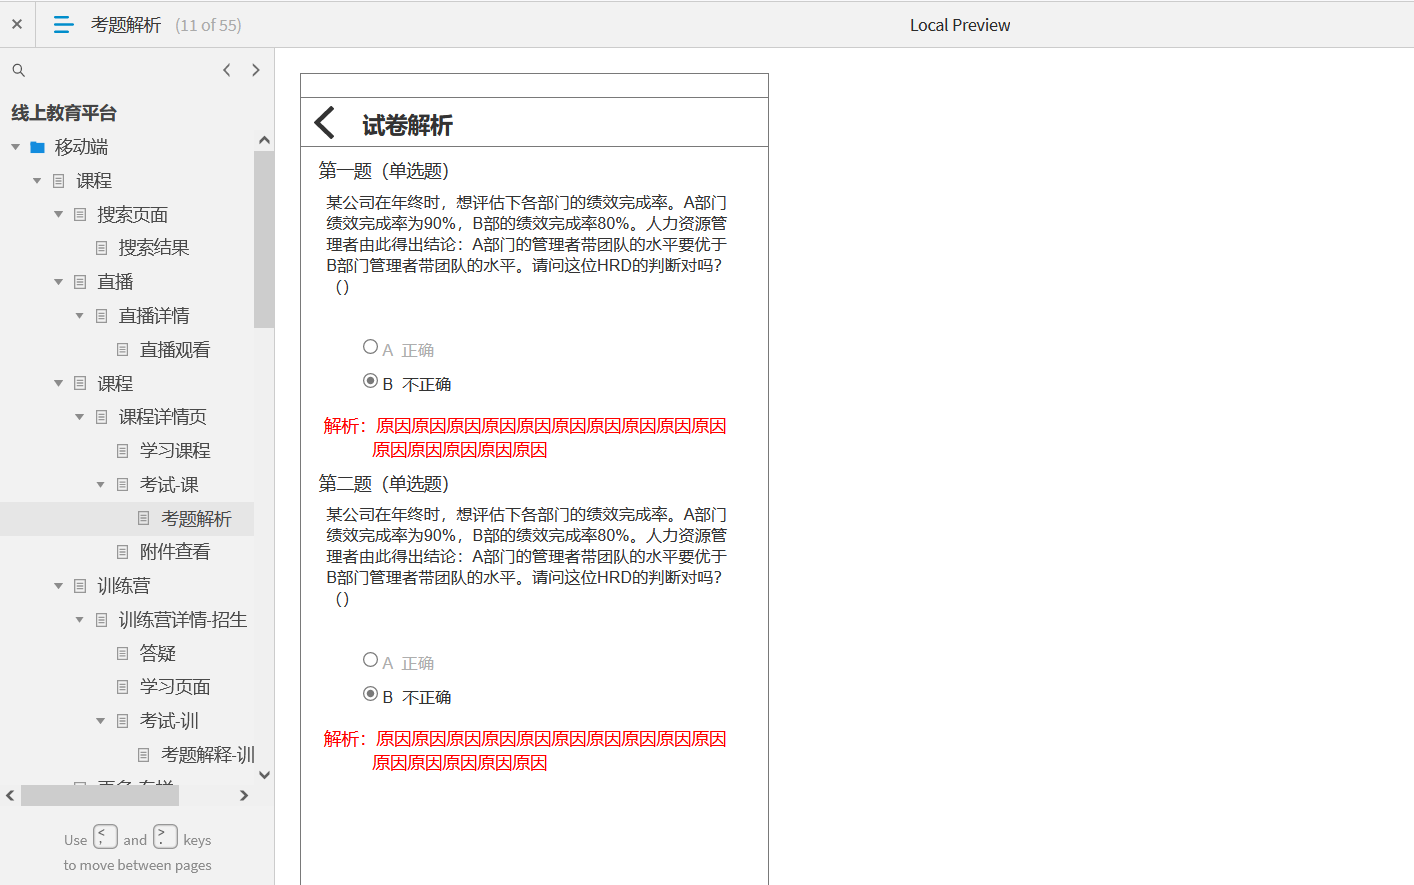
Task: Open the 答疑 page
Action: (158, 654)
